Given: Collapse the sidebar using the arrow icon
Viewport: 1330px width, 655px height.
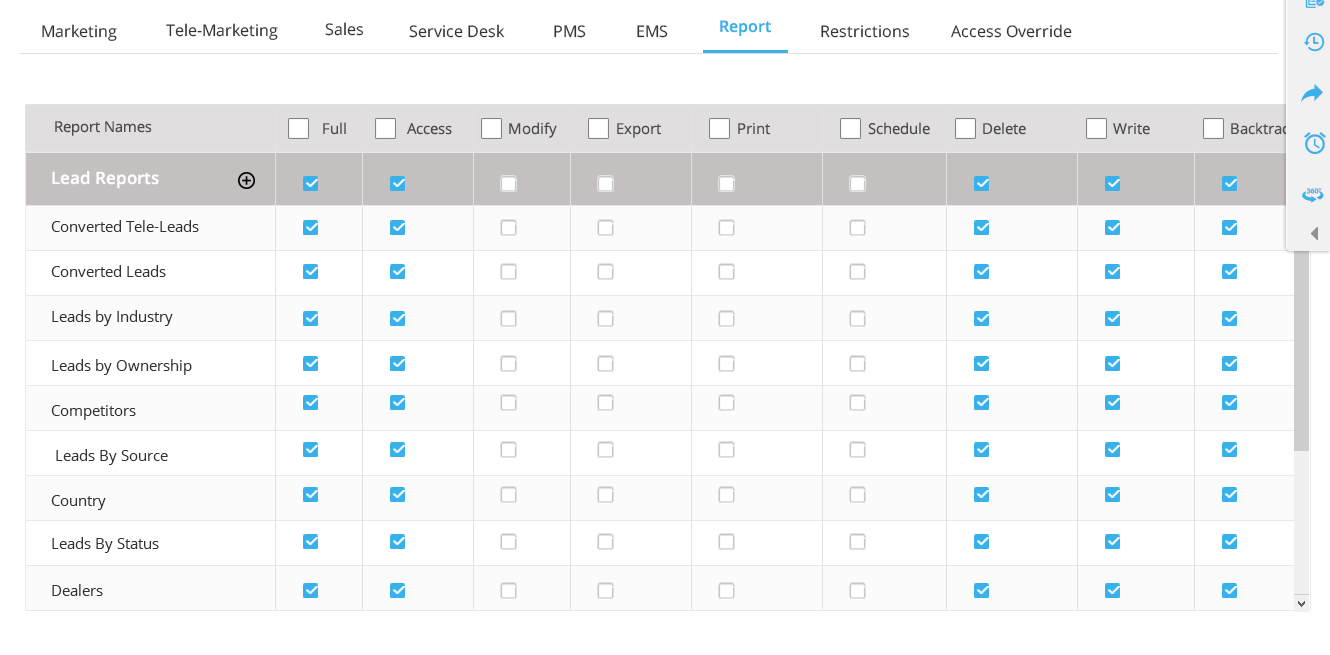Looking at the screenshot, I should click(1313, 233).
